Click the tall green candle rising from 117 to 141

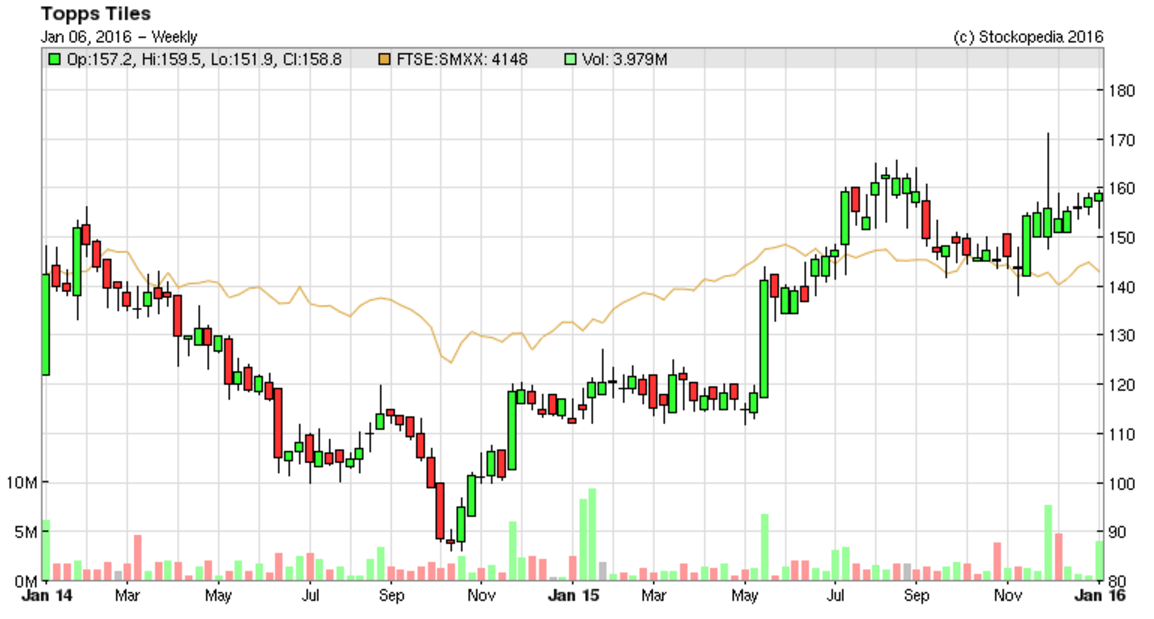pos(764,339)
